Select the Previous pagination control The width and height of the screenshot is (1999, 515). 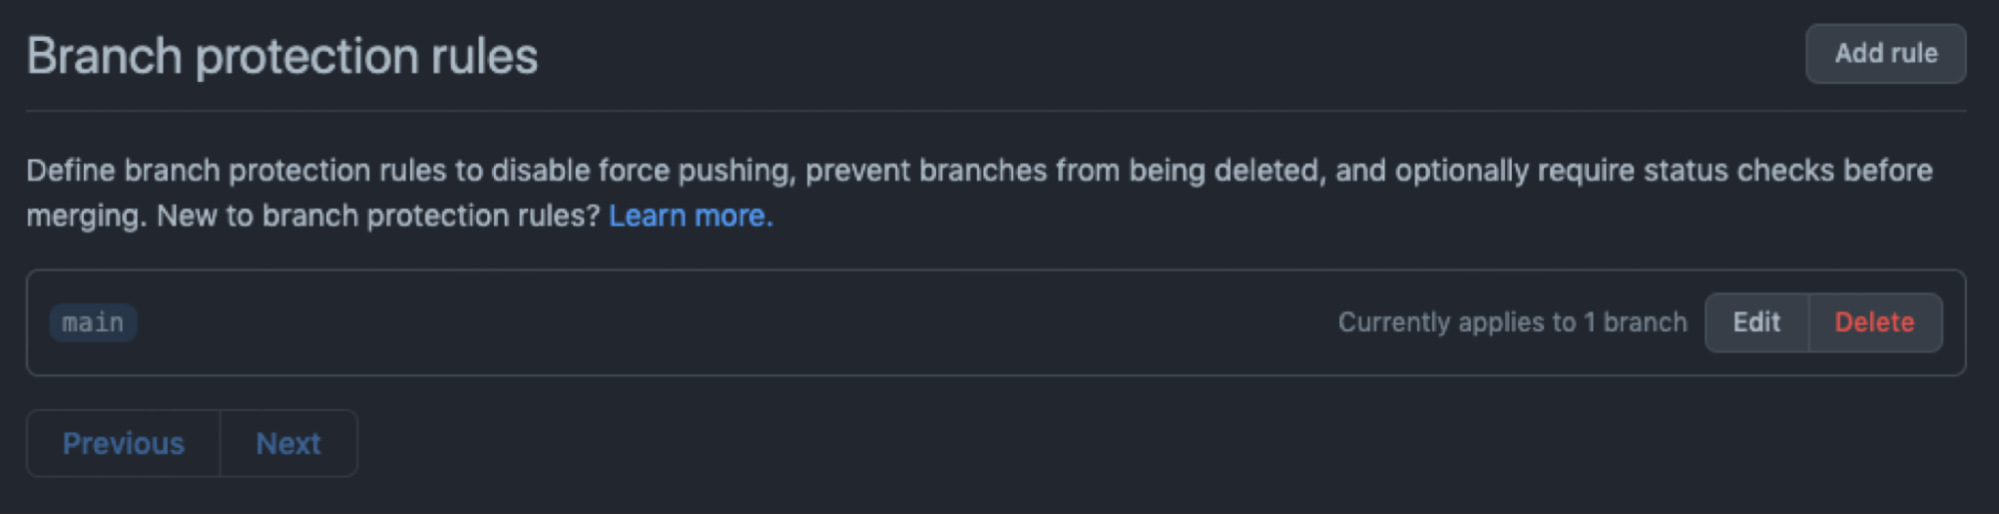[x=123, y=443]
